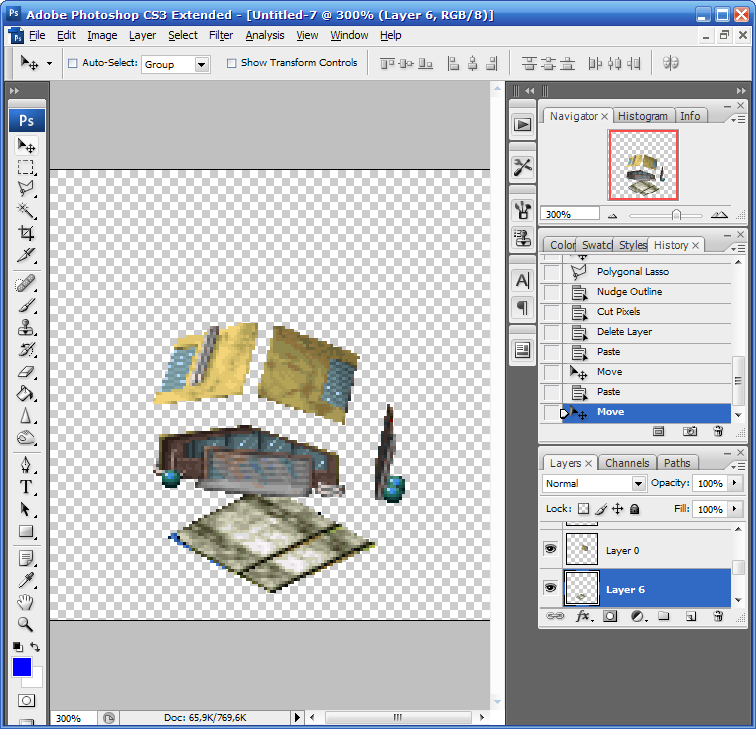Open the Filter menu
756x729 pixels.
[x=221, y=35]
